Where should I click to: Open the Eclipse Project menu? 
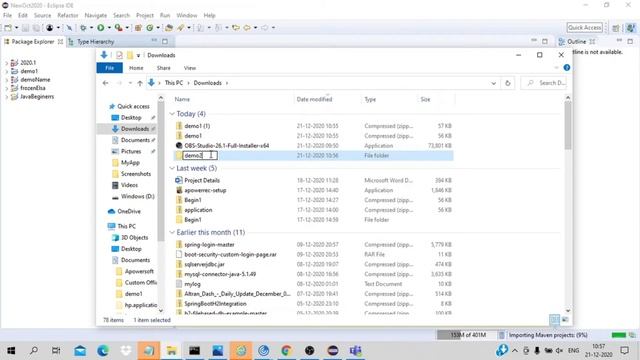point(144,16)
